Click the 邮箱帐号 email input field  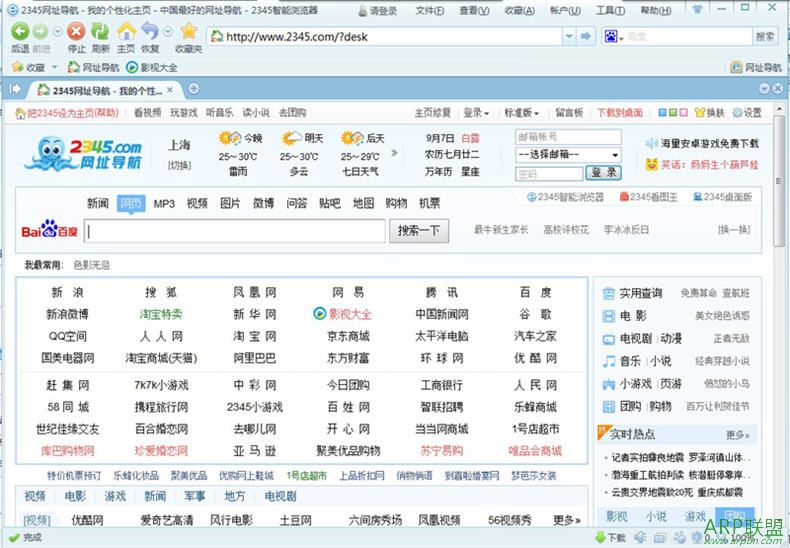[568, 136]
